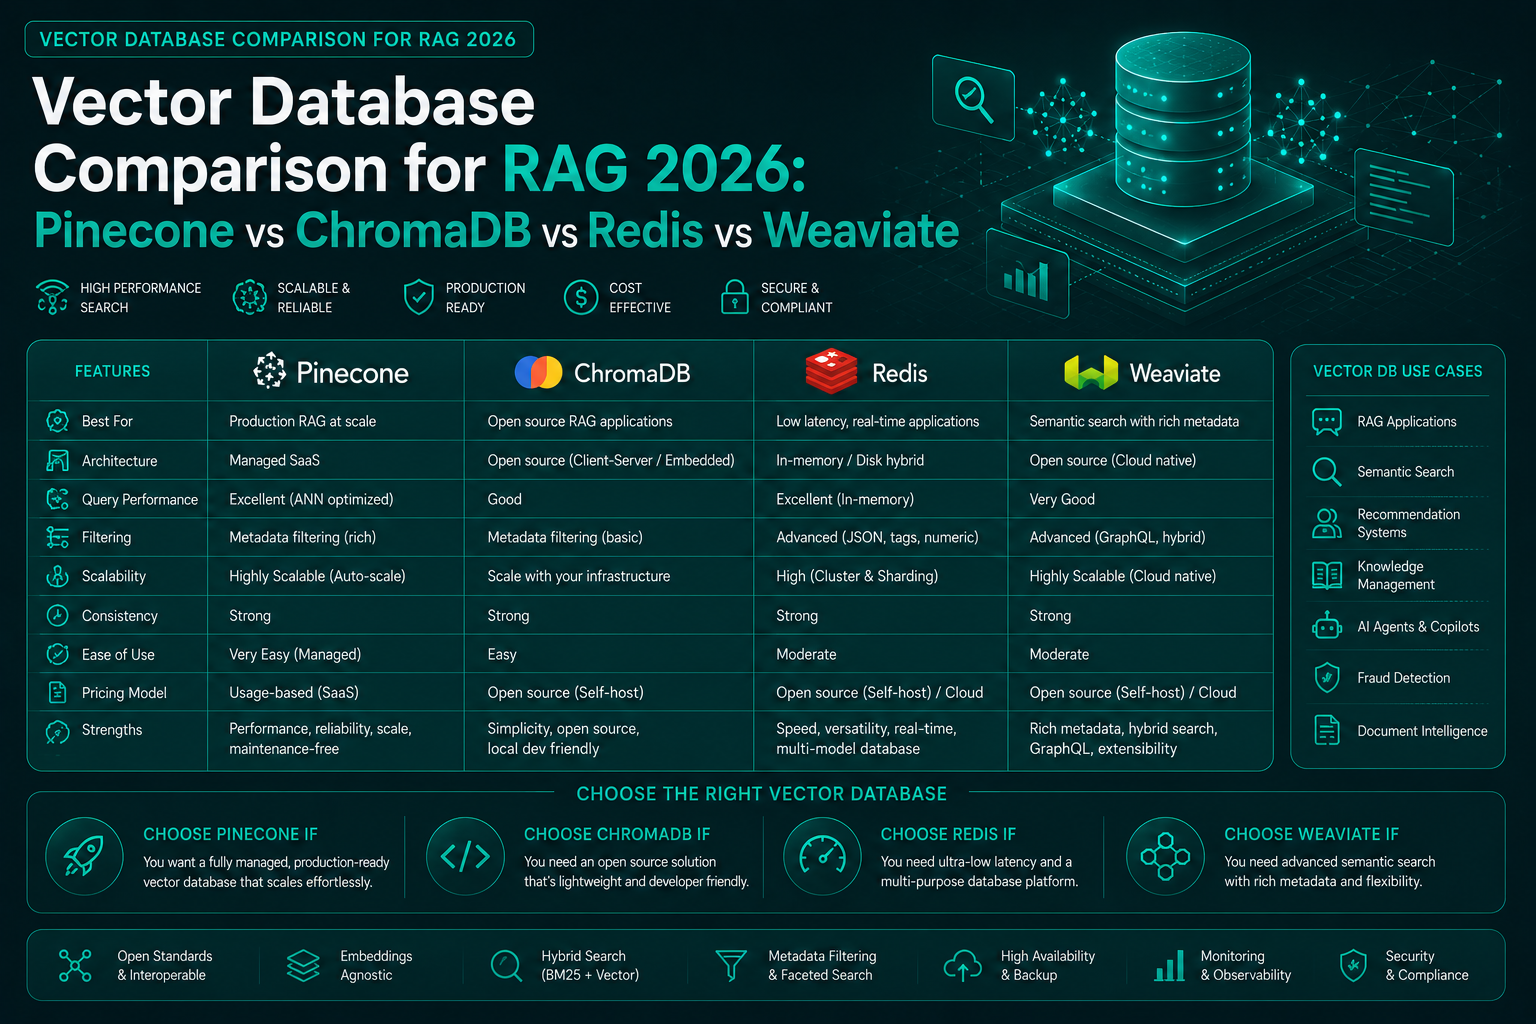Click the Fraud Detection shield icon
Viewport: 1536px width, 1024px height.
pyautogui.click(x=1327, y=677)
